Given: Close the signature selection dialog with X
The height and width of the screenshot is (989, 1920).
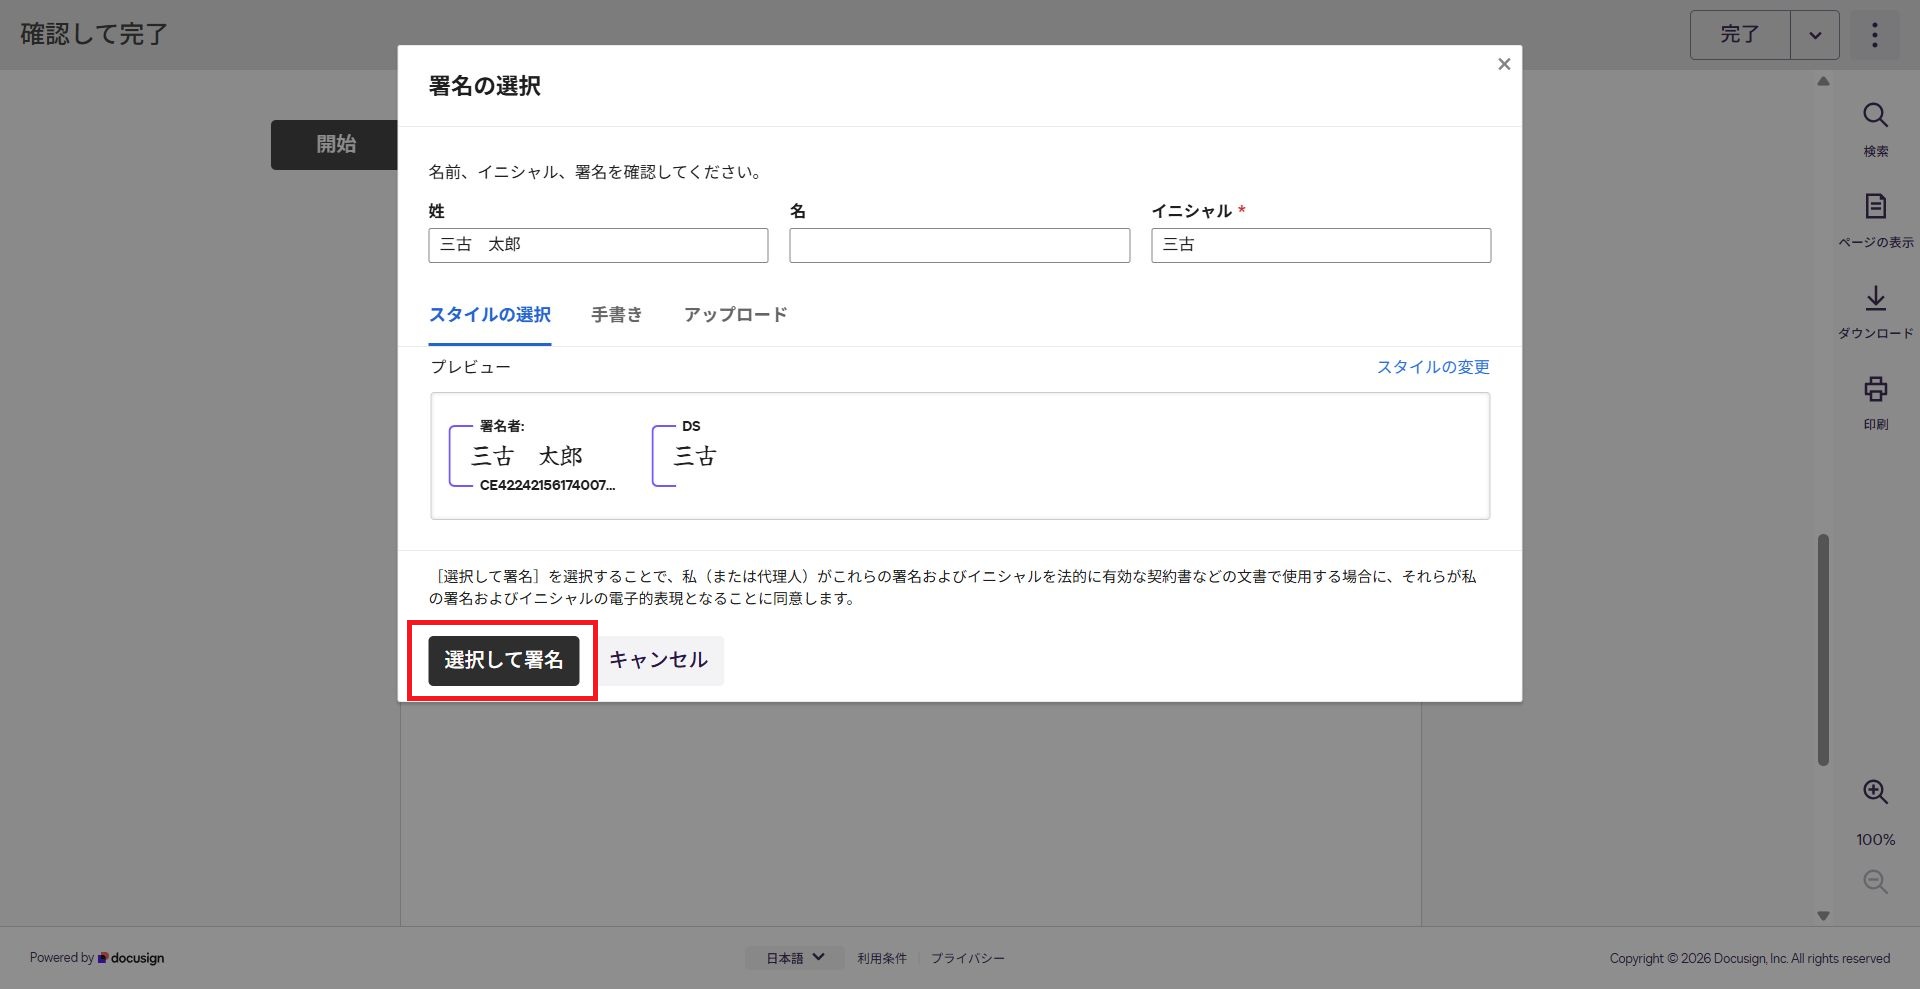Looking at the screenshot, I should (x=1503, y=64).
